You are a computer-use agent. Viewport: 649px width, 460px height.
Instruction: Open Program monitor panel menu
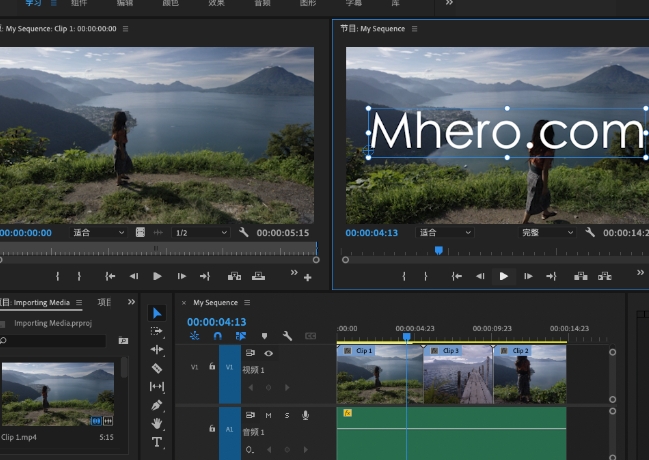point(414,29)
